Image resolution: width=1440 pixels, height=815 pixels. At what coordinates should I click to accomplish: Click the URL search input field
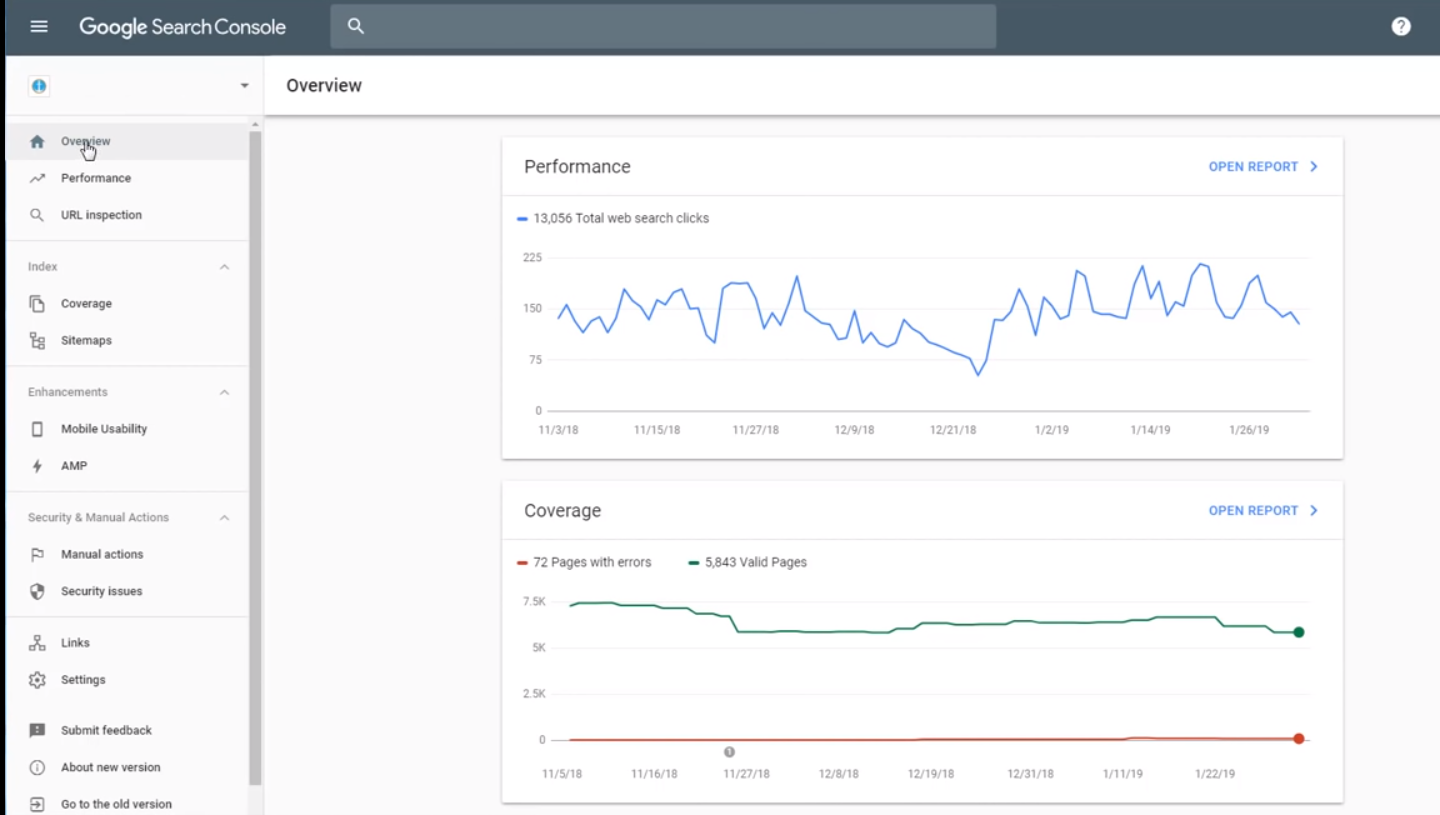click(x=663, y=27)
